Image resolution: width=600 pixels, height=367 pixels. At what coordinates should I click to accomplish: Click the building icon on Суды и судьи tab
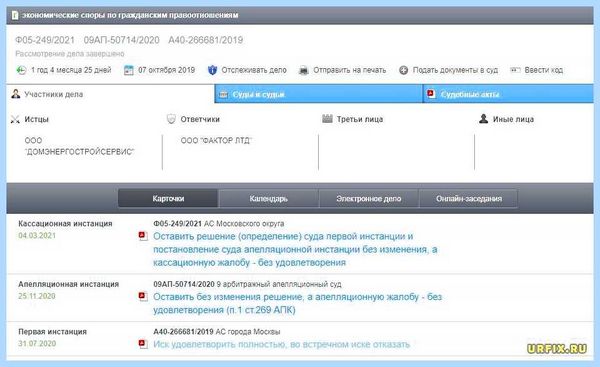(x=223, y=94)
